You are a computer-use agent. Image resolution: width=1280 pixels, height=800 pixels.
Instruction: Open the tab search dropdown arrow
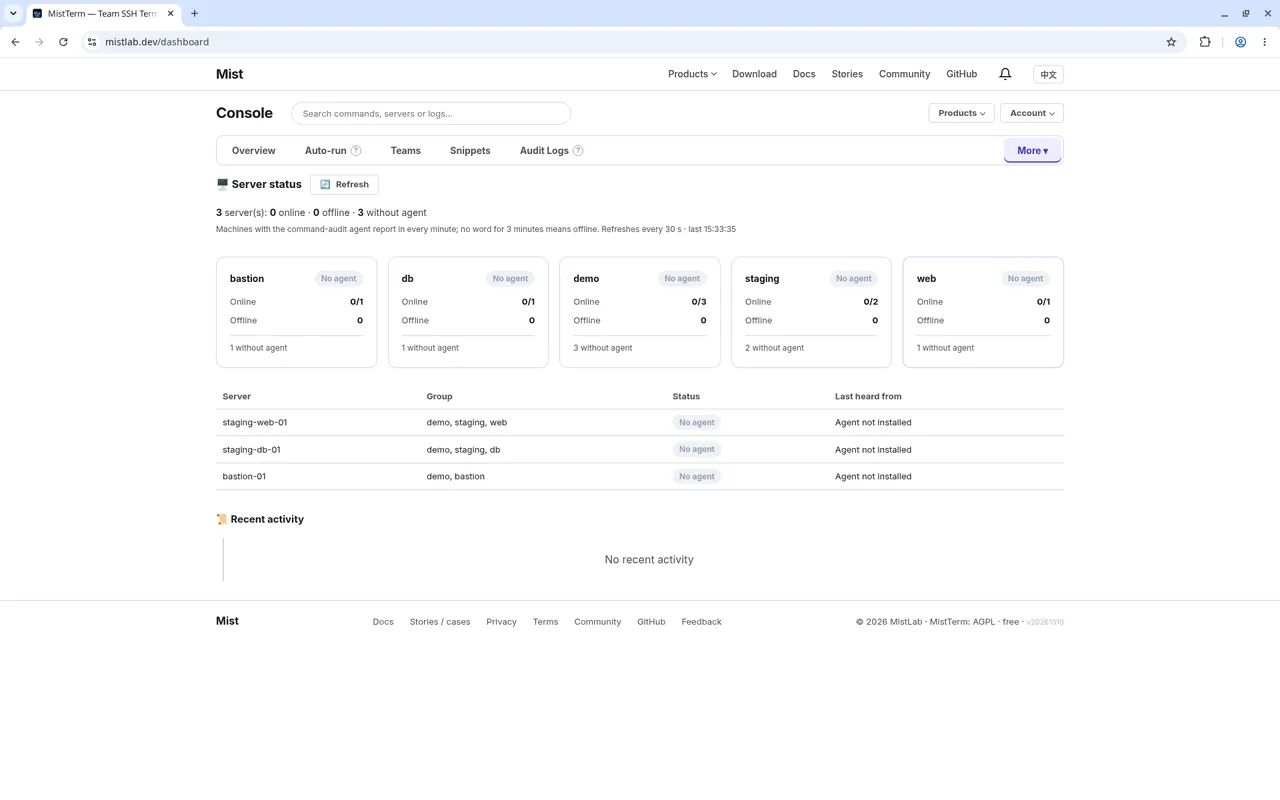coord(13,14)
